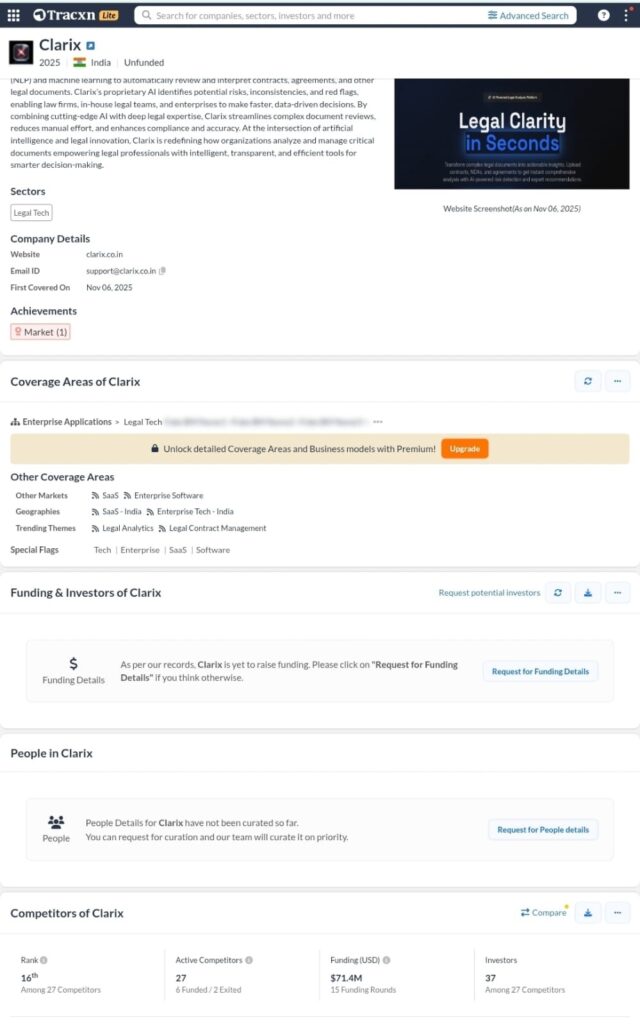
Task: Open Competitors section more options menu
Action: (617, 913)
